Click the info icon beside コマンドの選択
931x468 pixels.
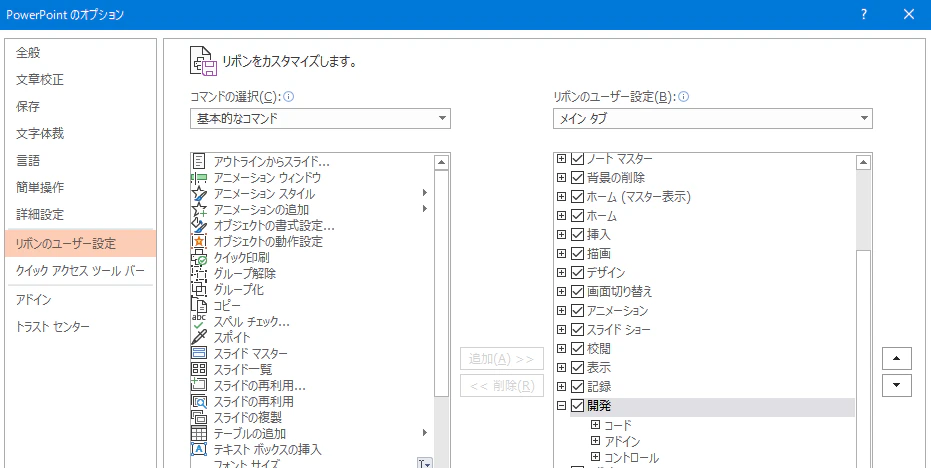coord(289,97)
